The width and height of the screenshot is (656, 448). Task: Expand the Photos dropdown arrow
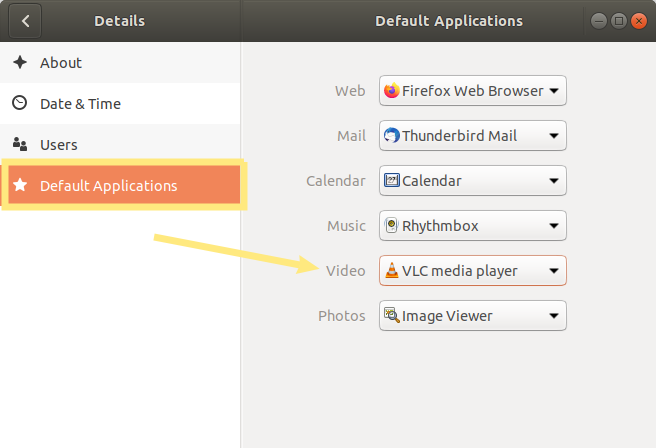coord(554,316)
